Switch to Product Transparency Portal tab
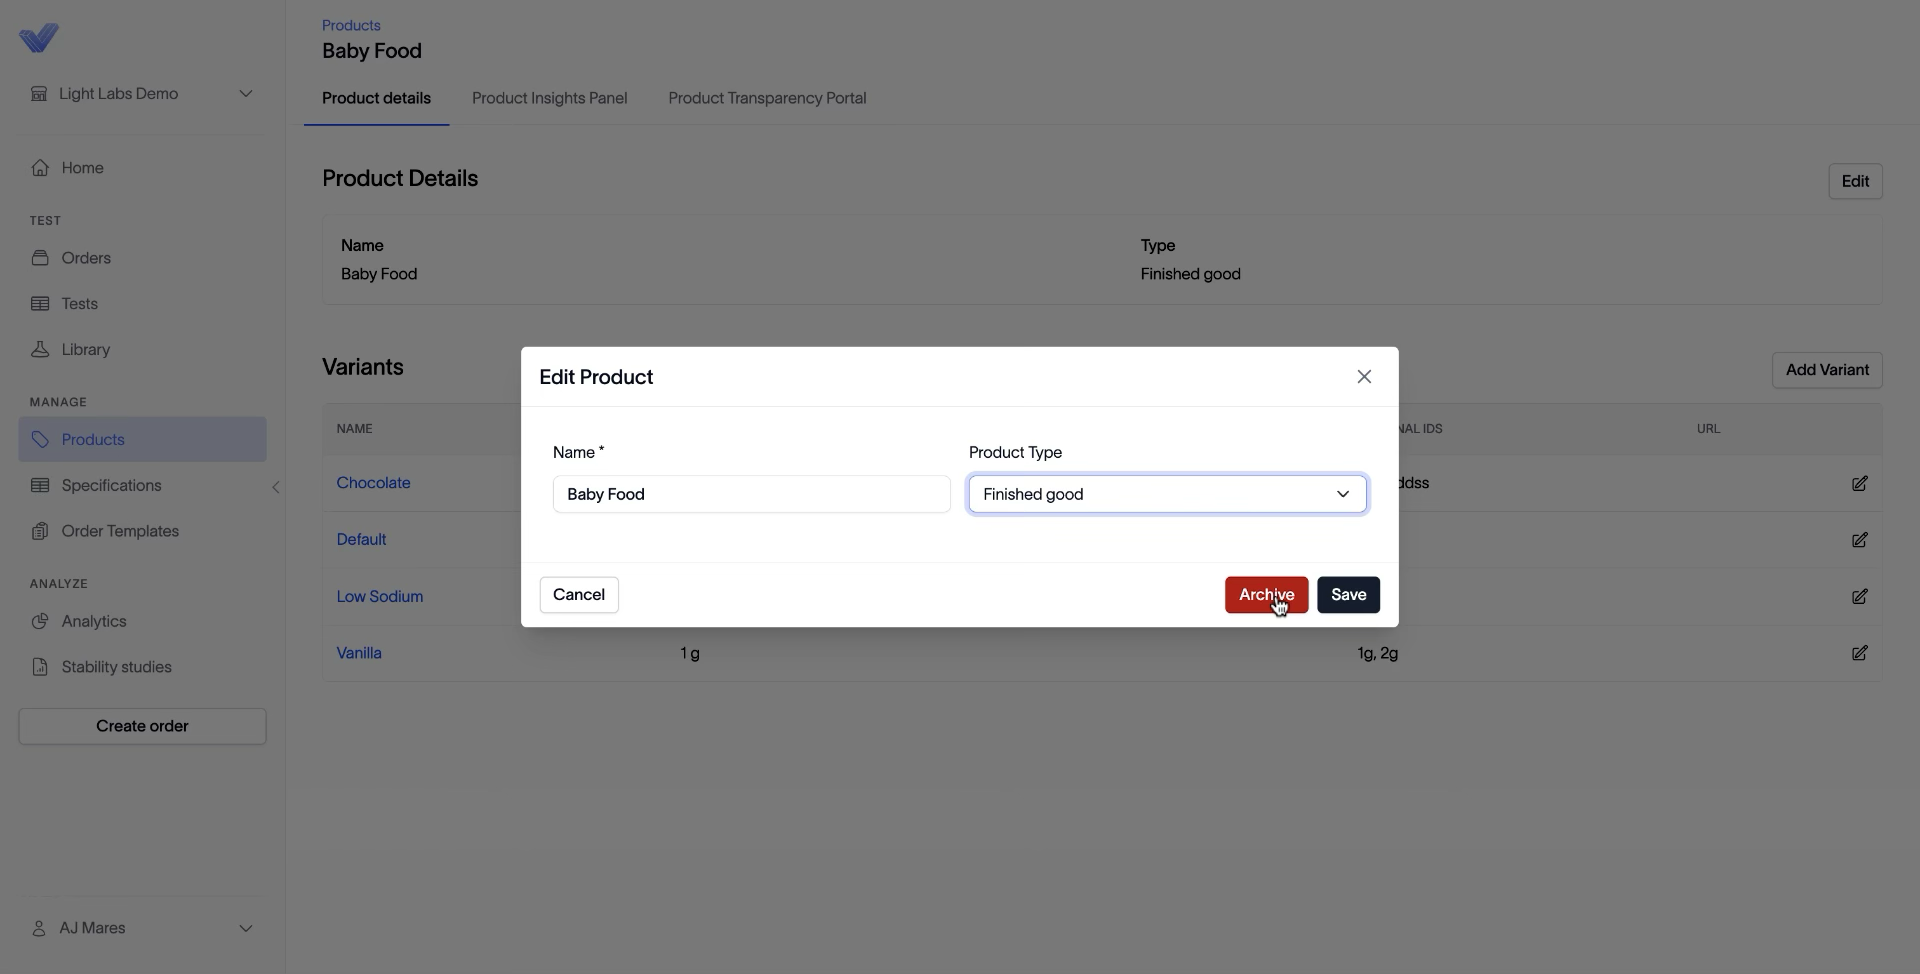The height and width of the screenshot is (974, 1920). tap(767, 98)
